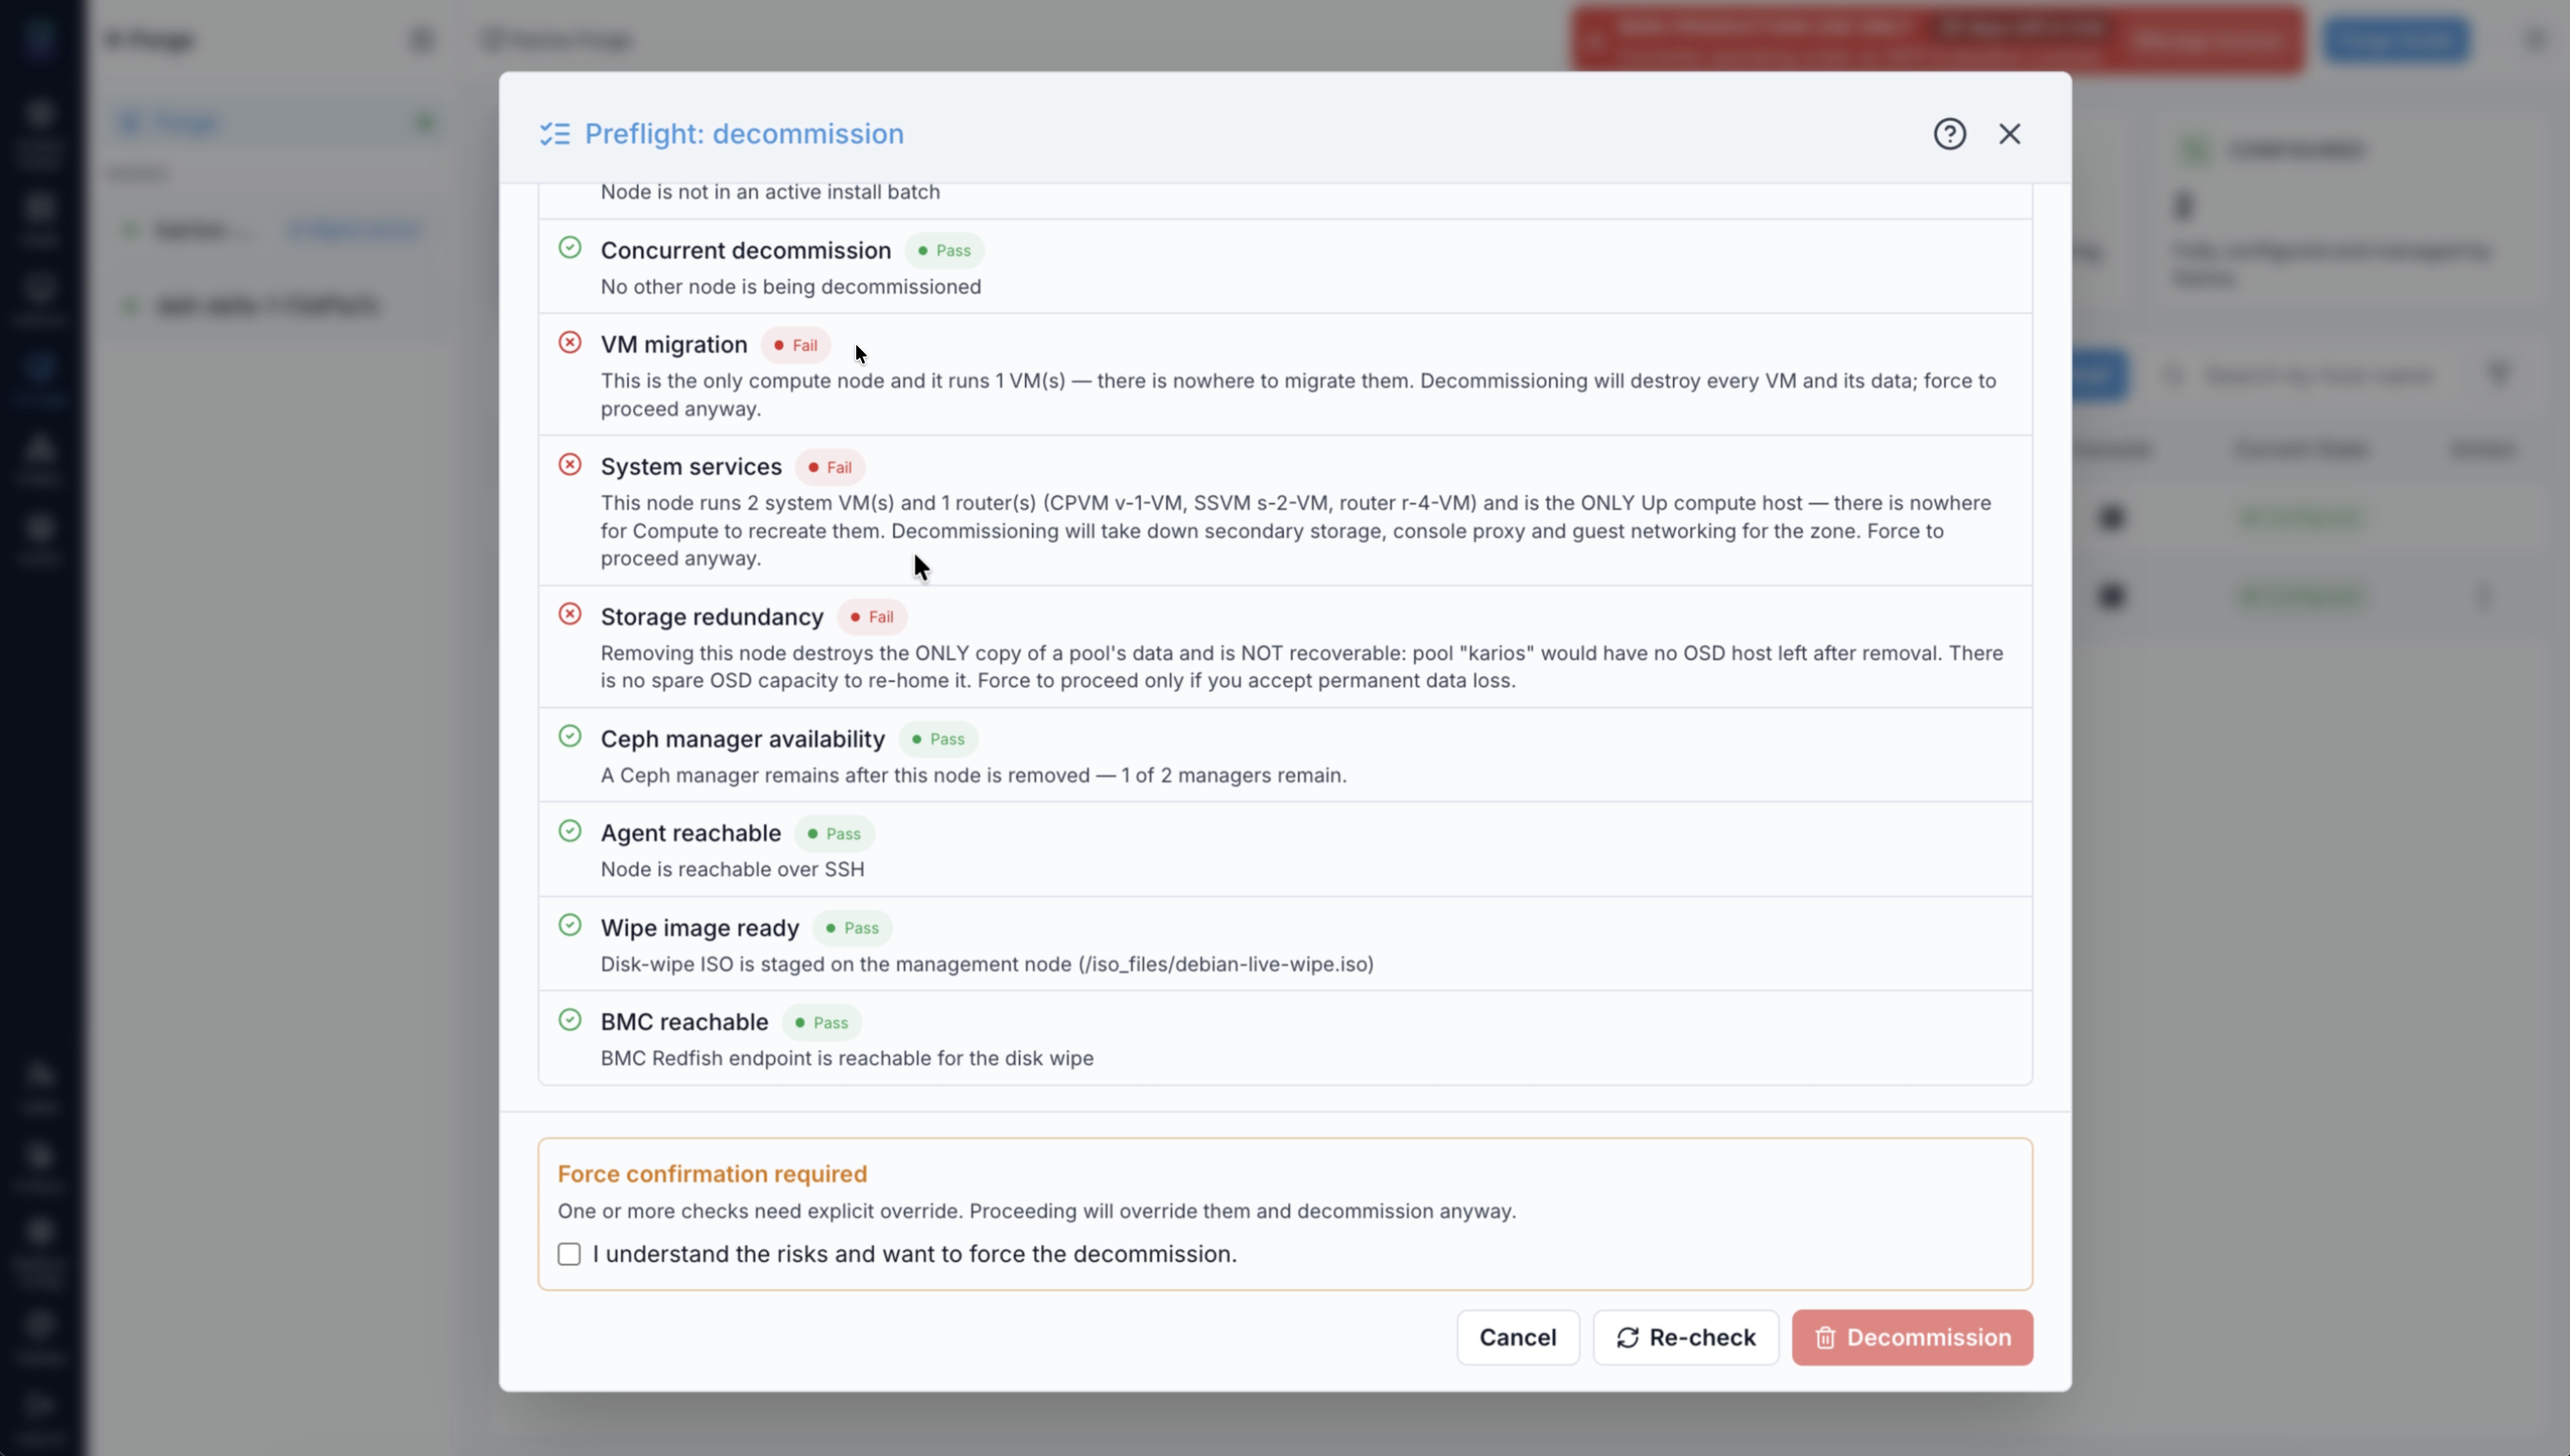Click the System services fail cross icon
This screenshot has width=2570, height=1456.
pos(570,465)
